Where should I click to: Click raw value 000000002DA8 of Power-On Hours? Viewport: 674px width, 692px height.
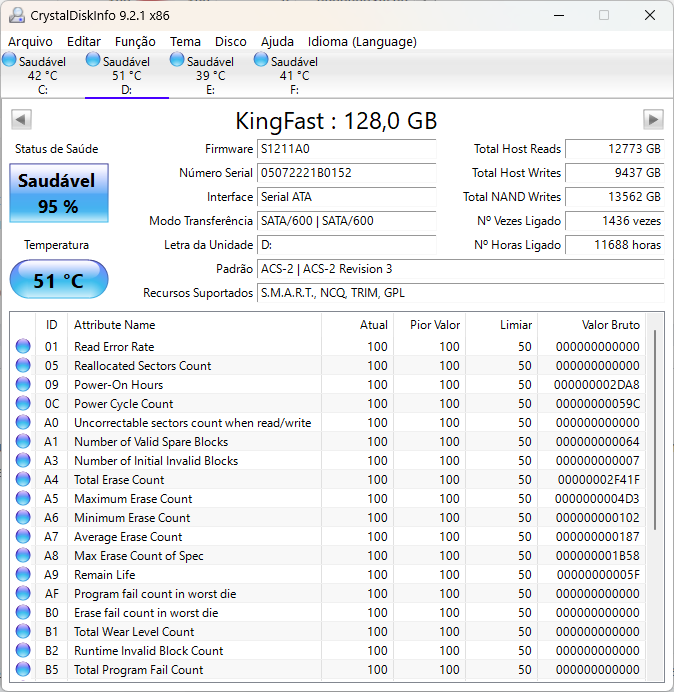pos(596,385)
